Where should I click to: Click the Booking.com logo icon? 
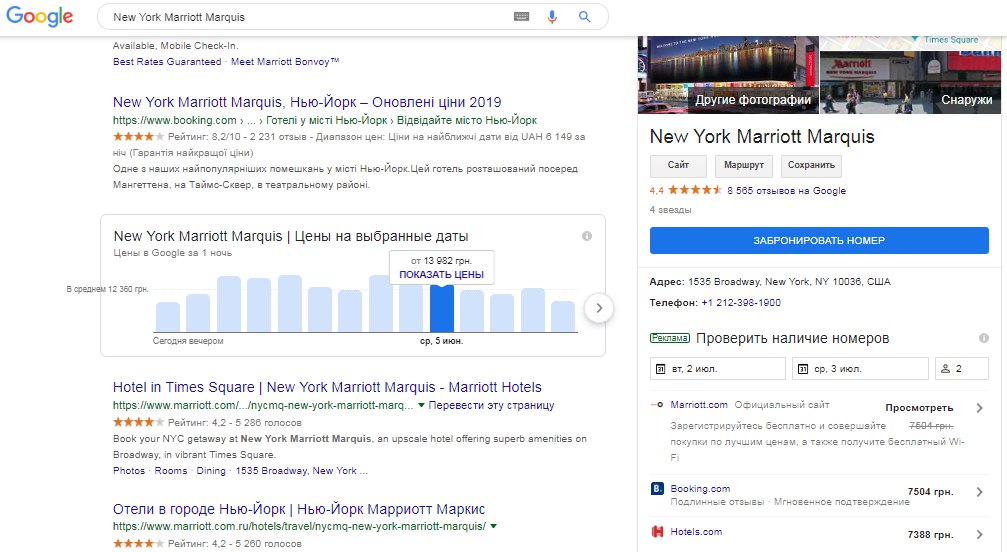(x=657, y=488)
